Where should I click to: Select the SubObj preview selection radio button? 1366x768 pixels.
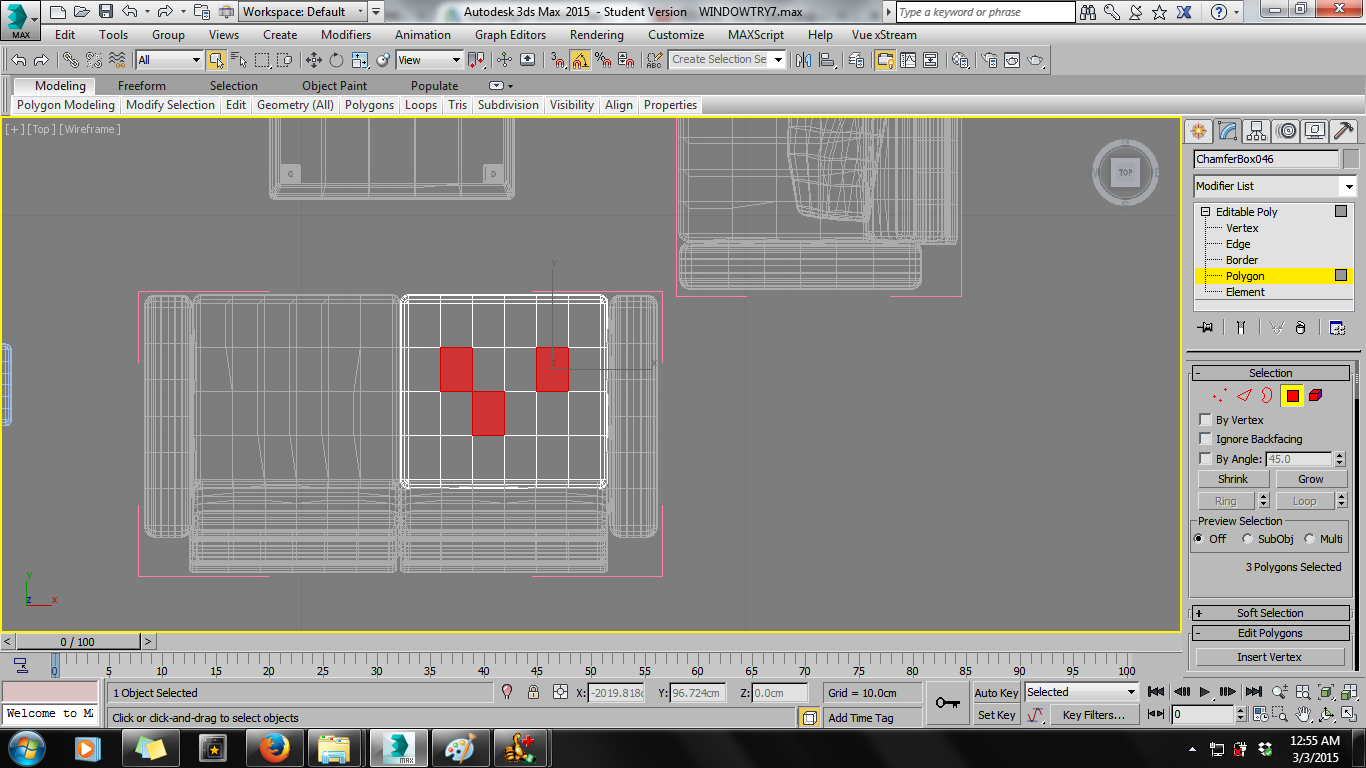click(1247, 538)
